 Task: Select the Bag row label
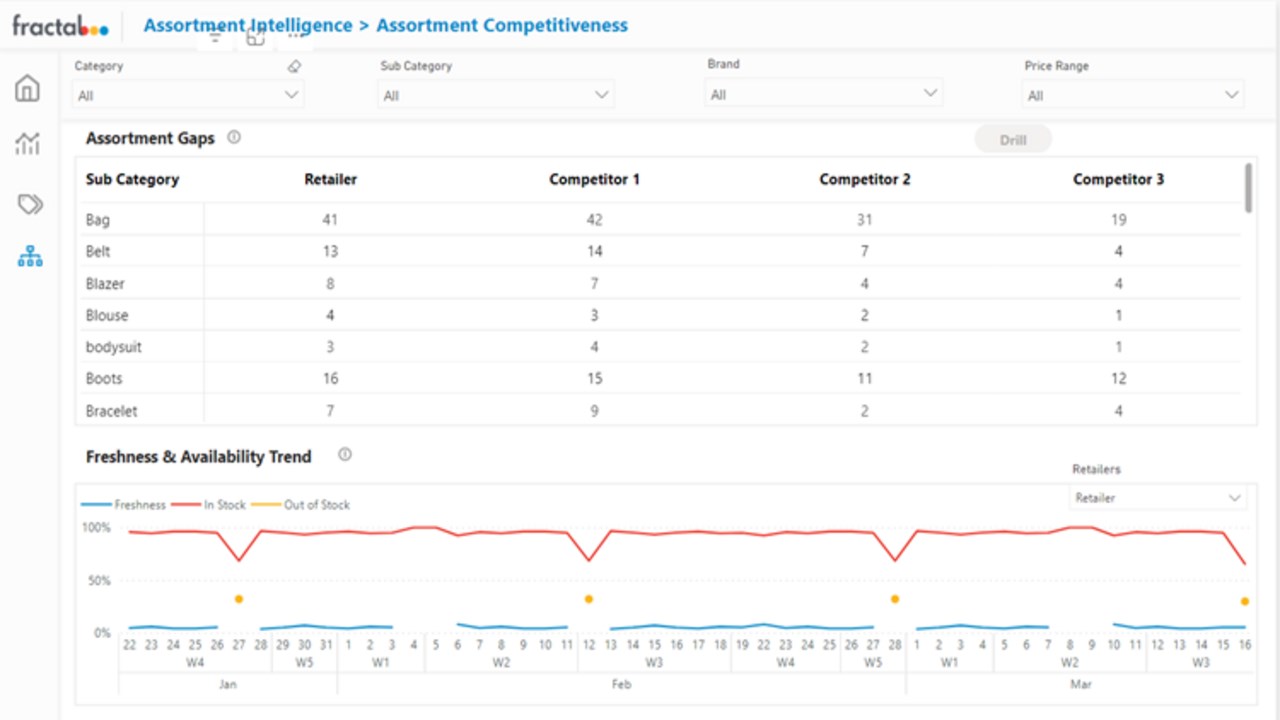coord(98,220)
